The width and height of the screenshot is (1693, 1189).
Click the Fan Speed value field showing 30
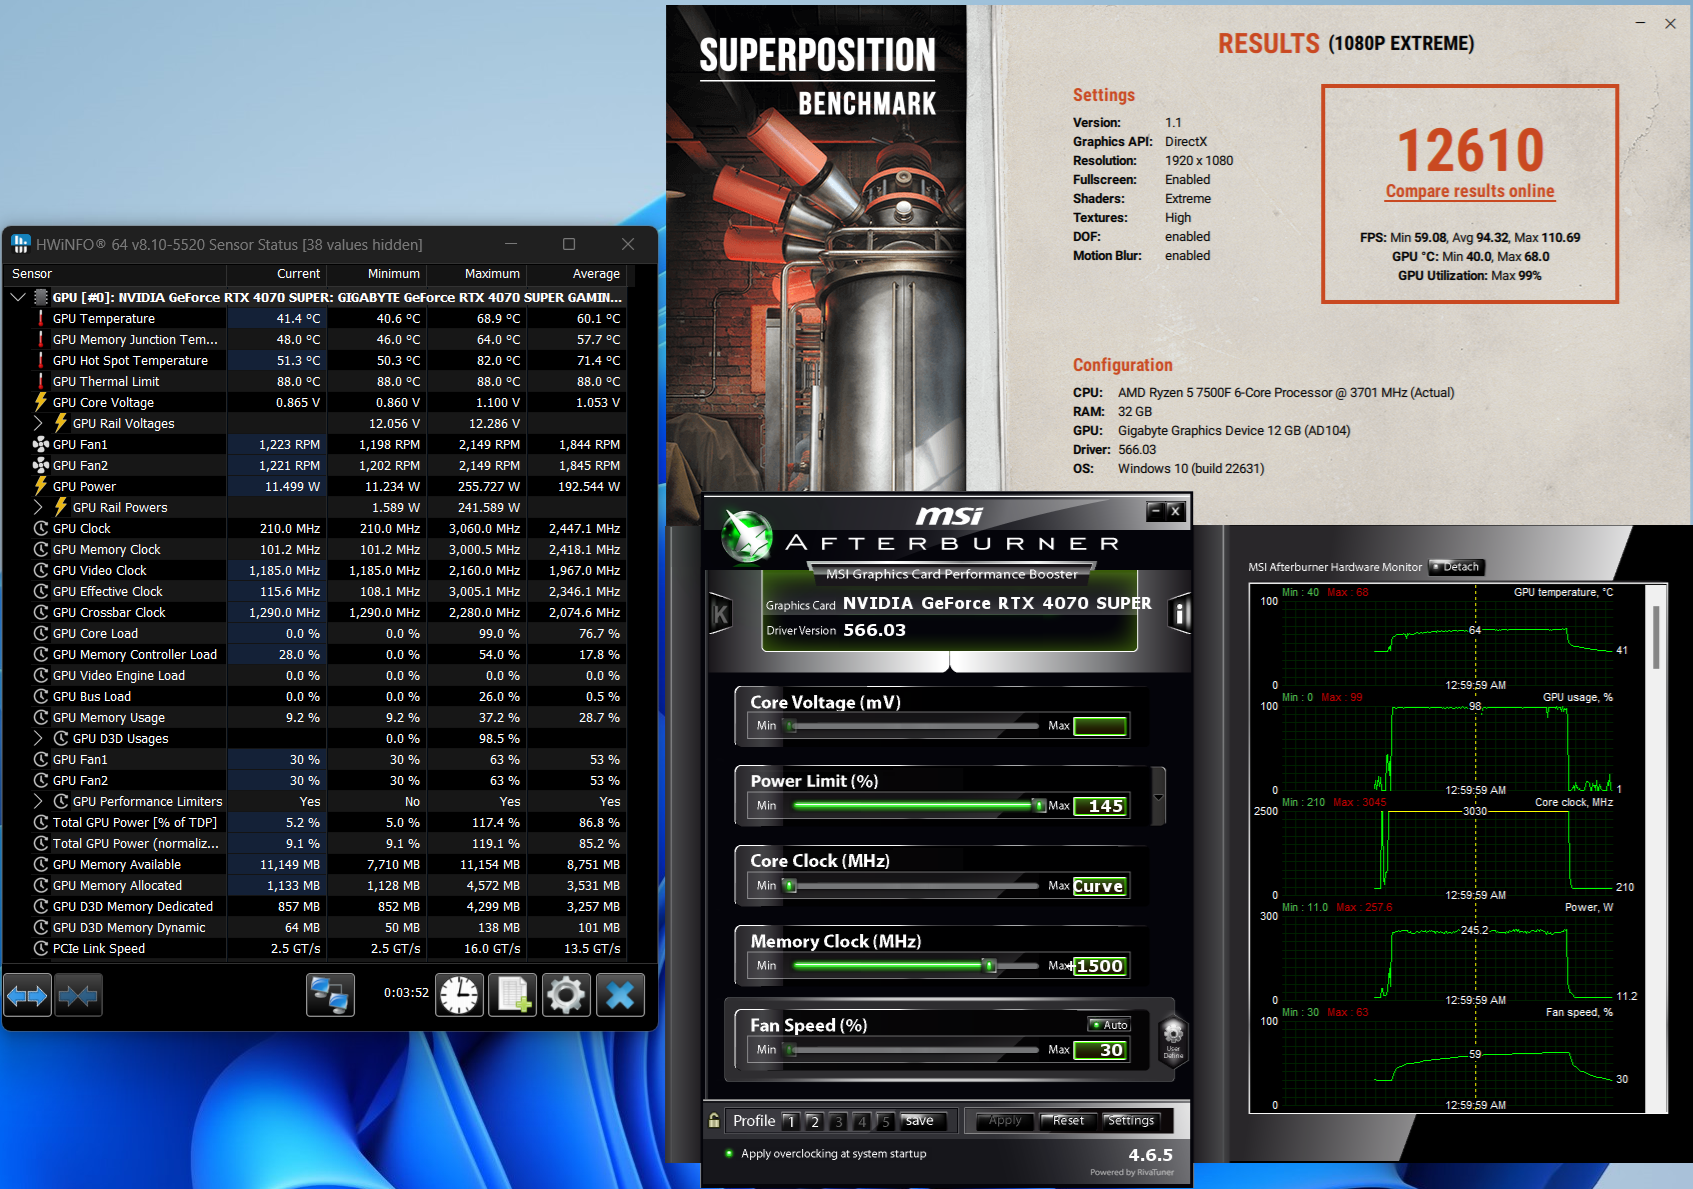click(x=1100, y=1050)
